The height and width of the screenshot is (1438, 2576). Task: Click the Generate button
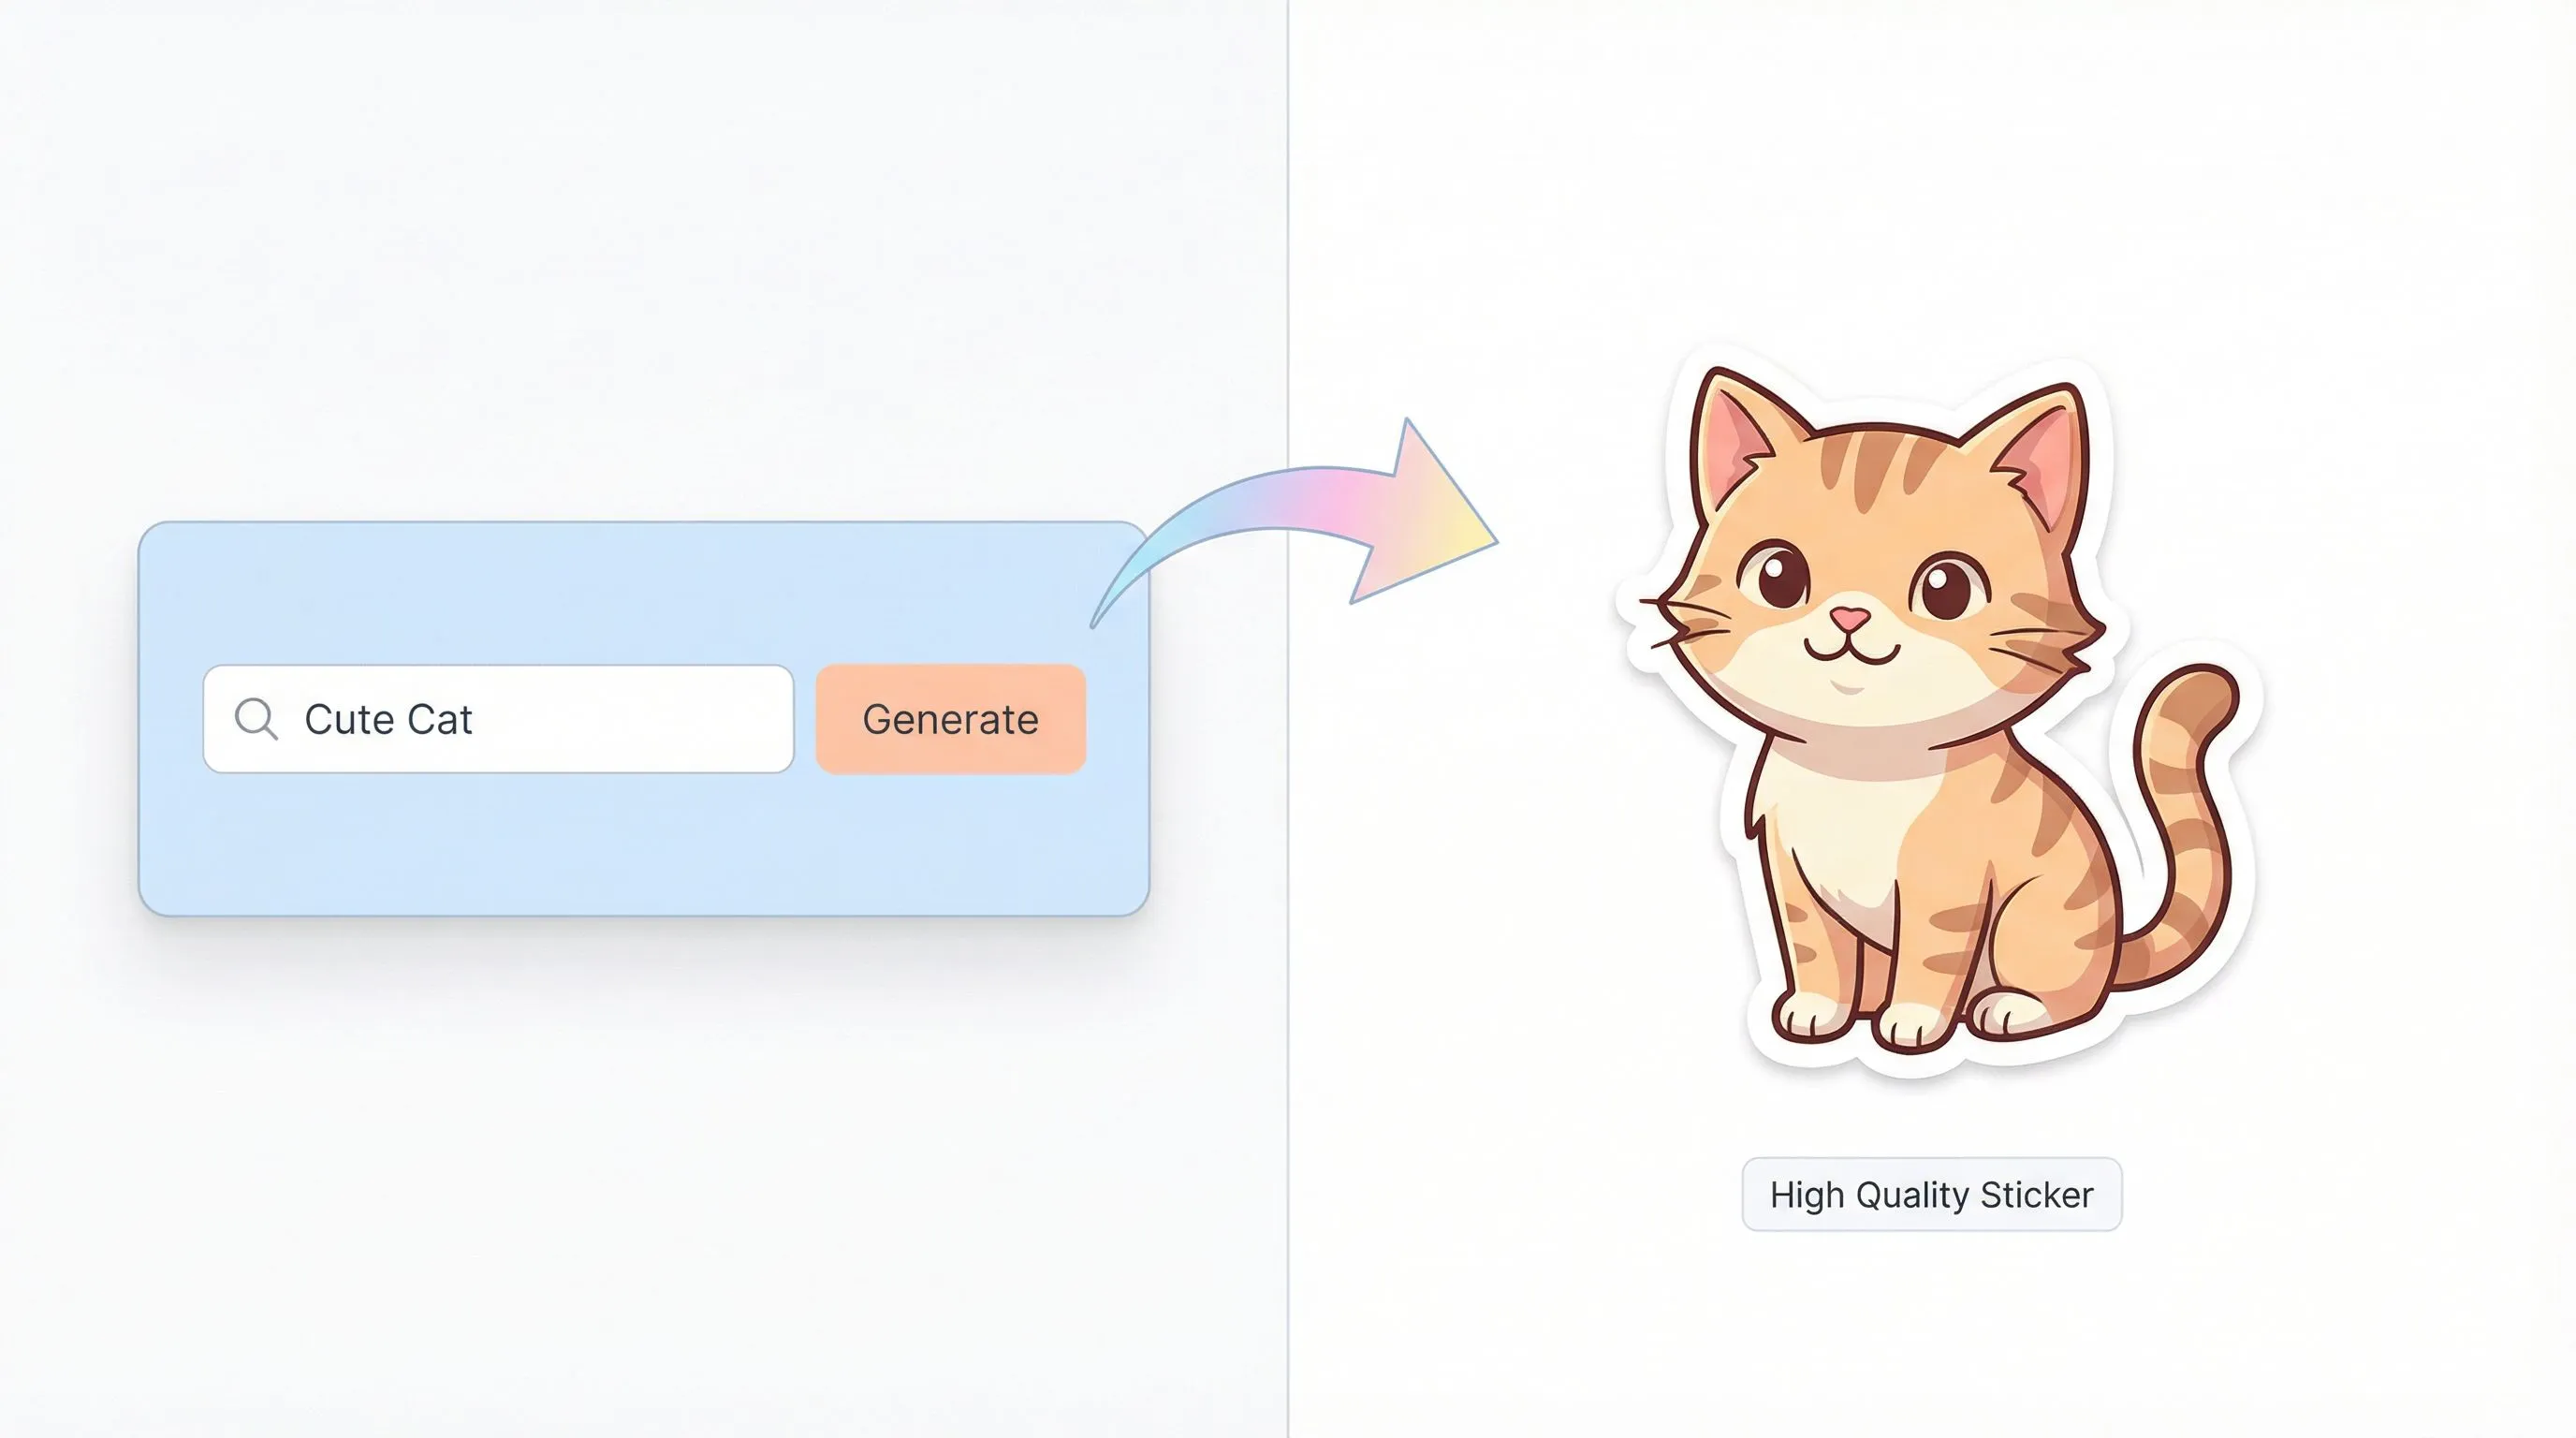(951, 719)
